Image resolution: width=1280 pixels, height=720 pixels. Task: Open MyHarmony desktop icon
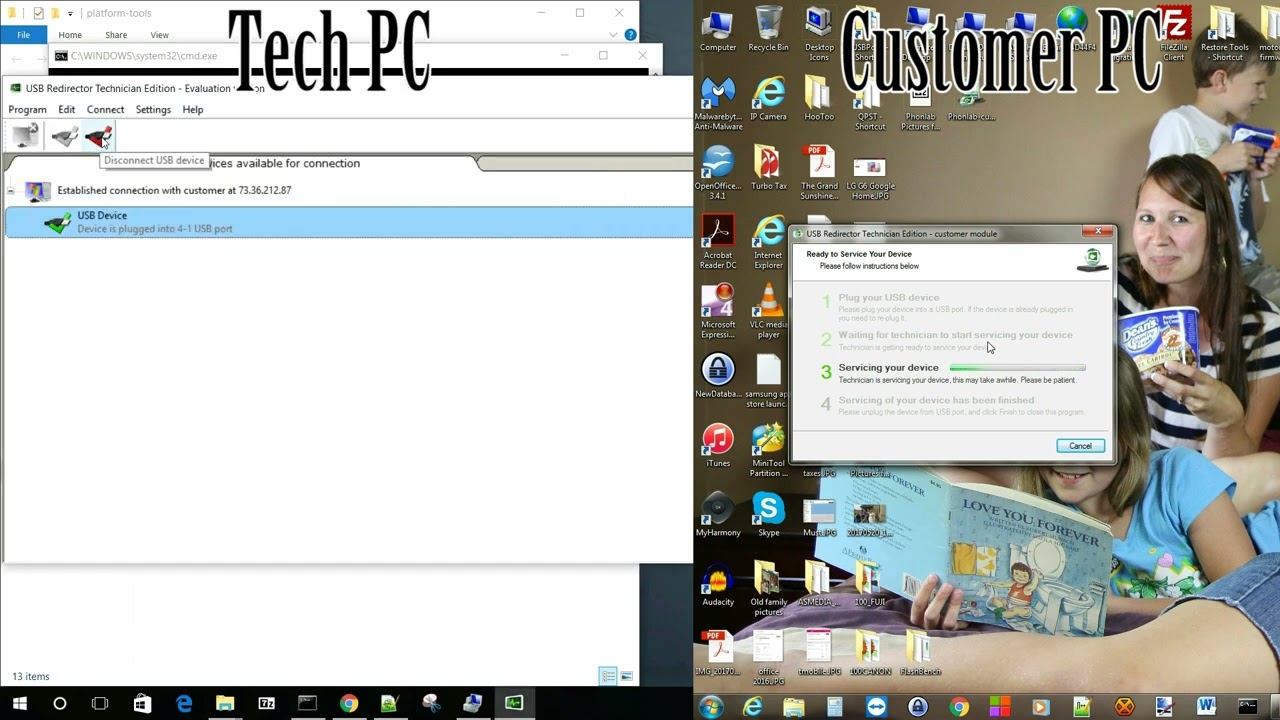[x=718, y=514]
